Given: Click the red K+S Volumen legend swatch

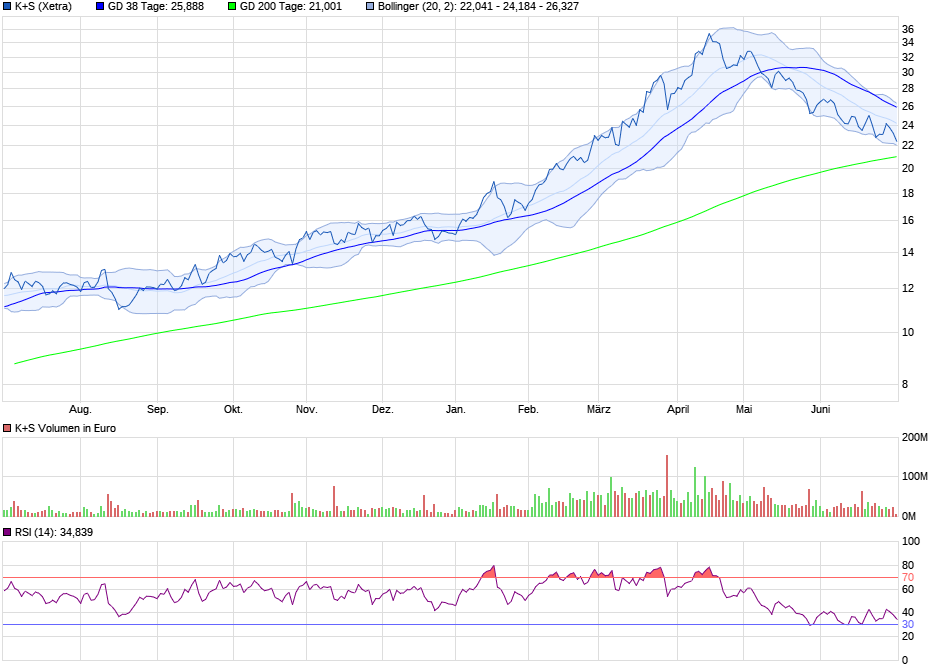Looking at the screenshot, I should tap(7, 428).
